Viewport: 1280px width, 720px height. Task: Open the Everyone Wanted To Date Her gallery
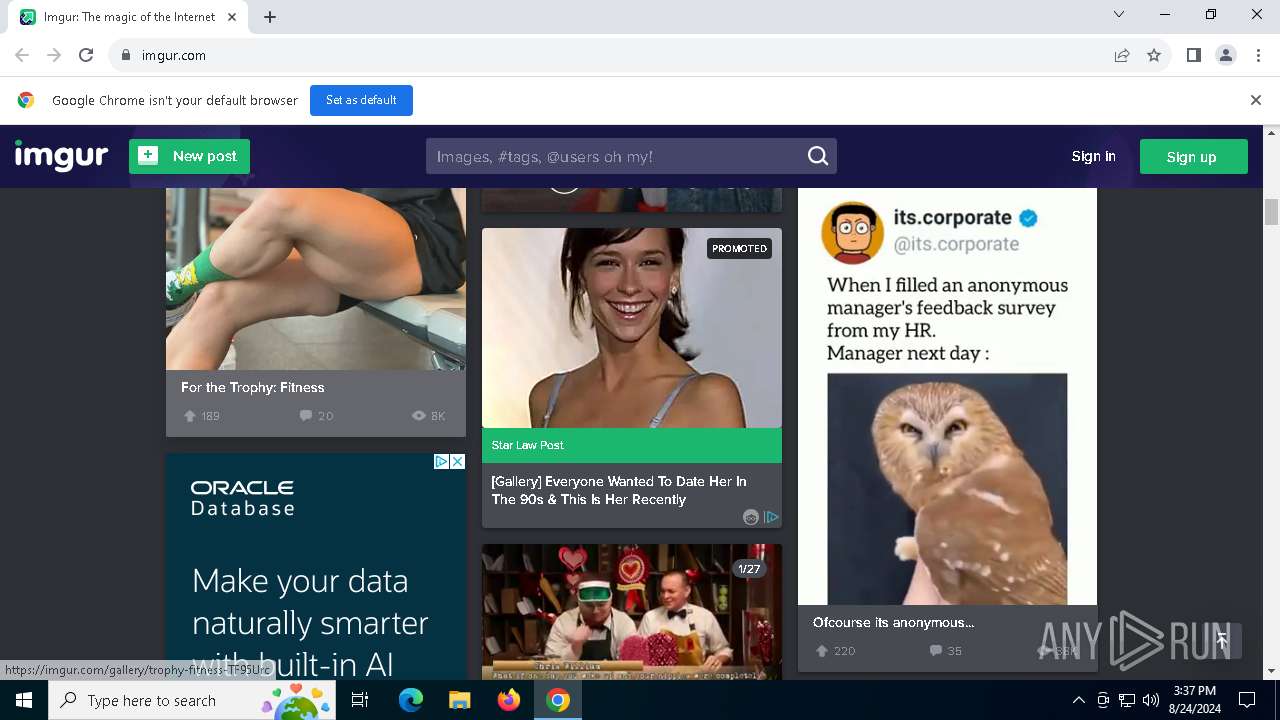tap(619, 490)
